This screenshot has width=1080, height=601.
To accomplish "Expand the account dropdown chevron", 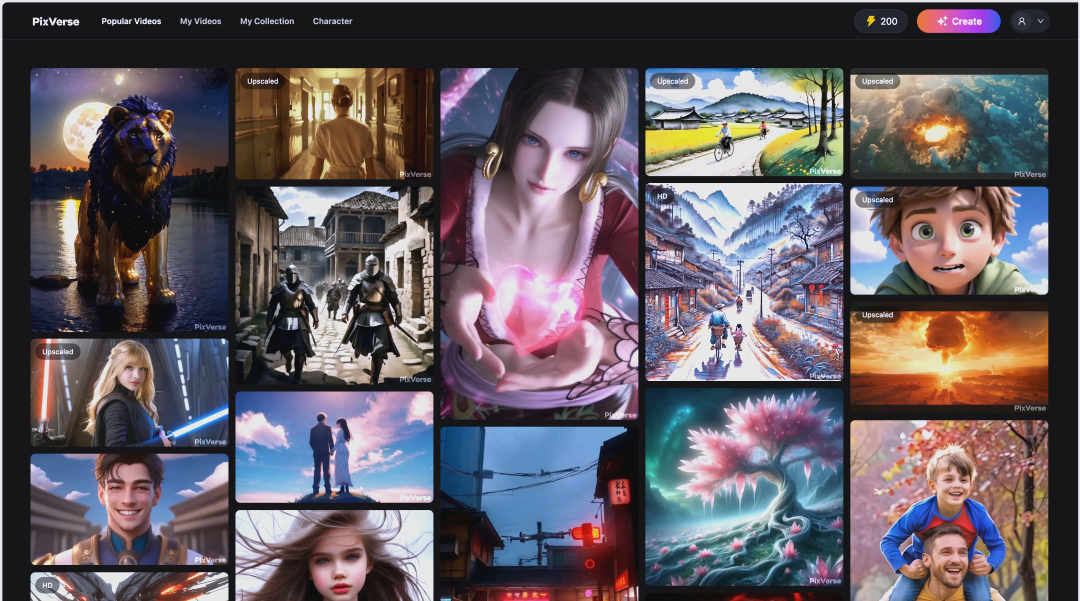I will (1040, 21).
